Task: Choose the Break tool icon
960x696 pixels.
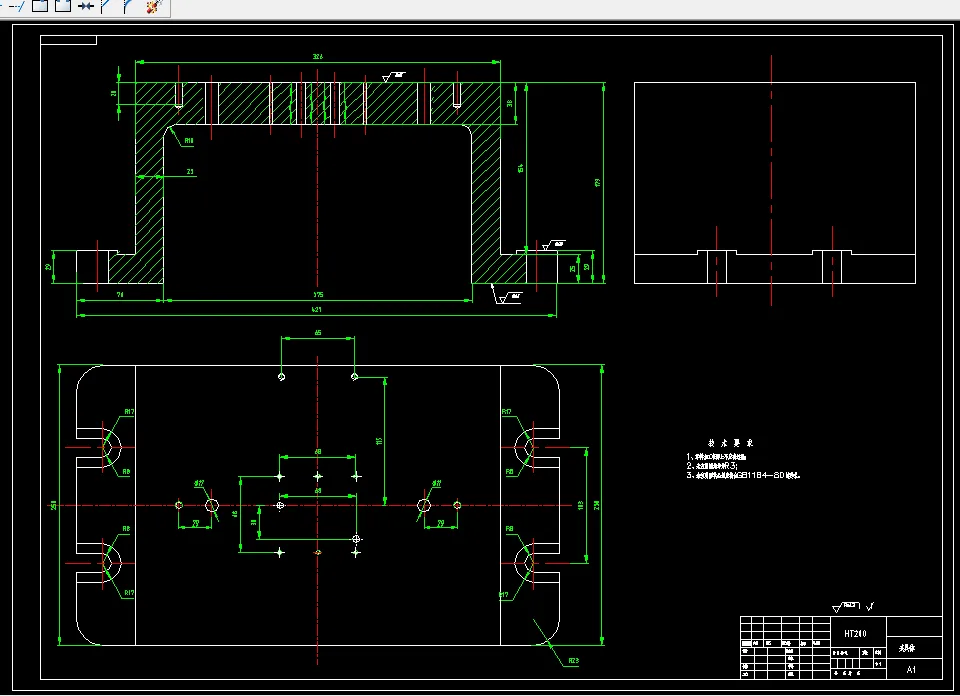Action: point(63,6)
